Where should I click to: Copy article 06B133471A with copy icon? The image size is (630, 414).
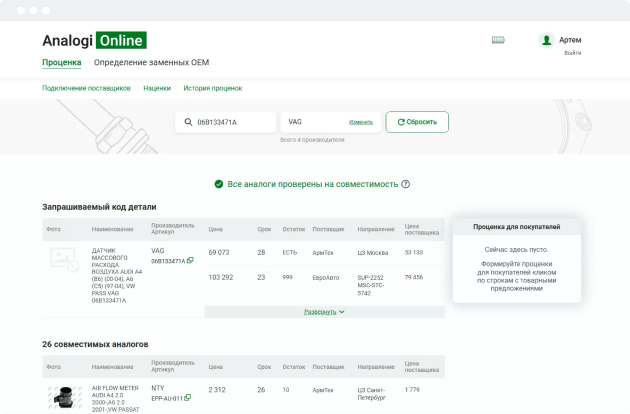[x=189, y=261]
